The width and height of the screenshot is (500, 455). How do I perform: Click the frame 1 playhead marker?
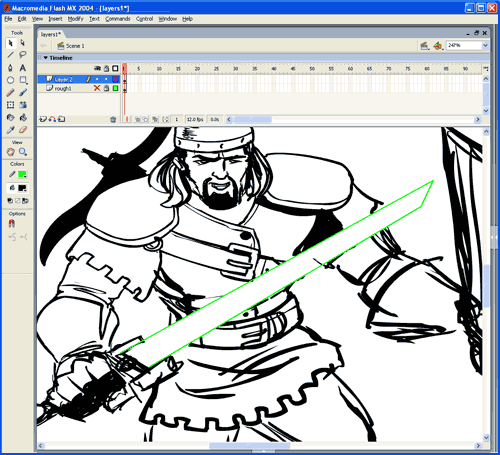pyautogui.click(x=125, y=69)
